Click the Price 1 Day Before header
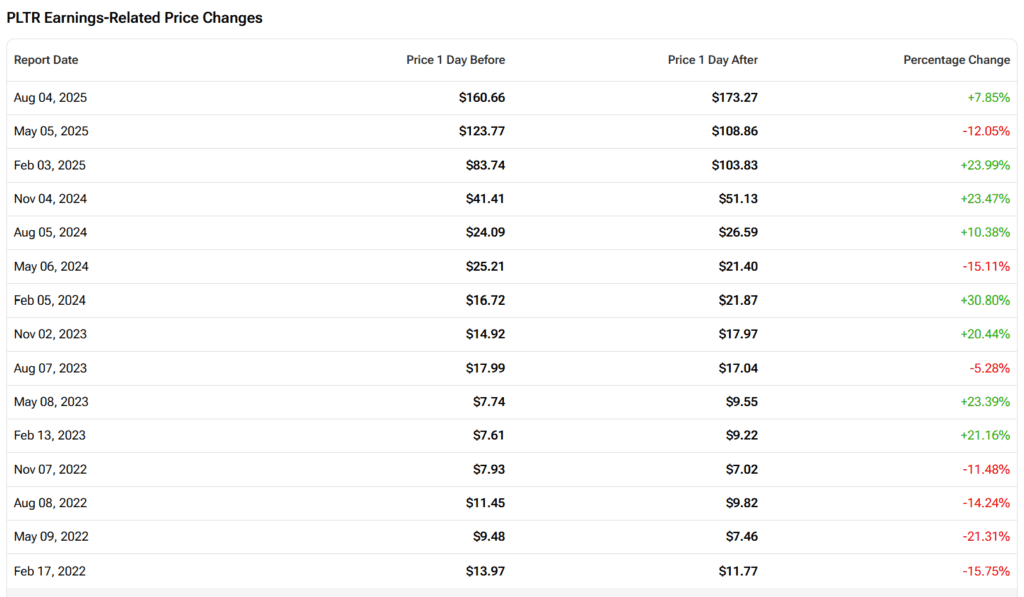1024x597 pixels. (455, 60)
